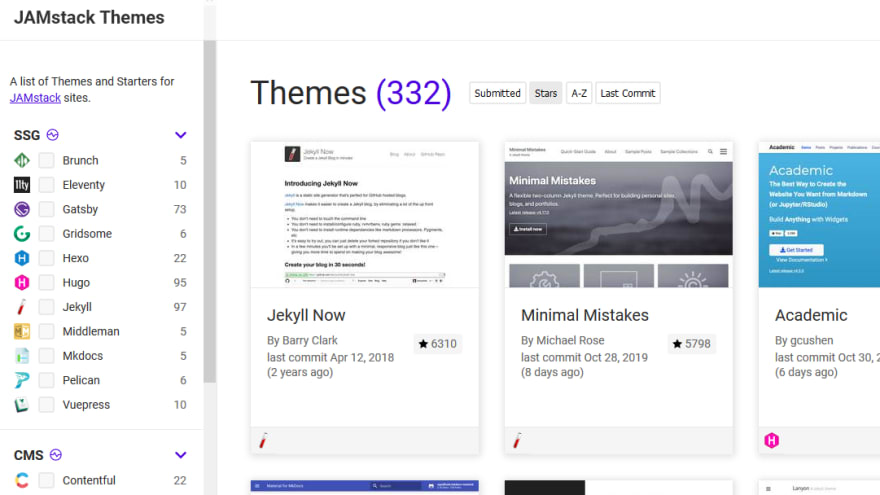Click the Hugo logo icon in sidebar

tap(22, 282)
